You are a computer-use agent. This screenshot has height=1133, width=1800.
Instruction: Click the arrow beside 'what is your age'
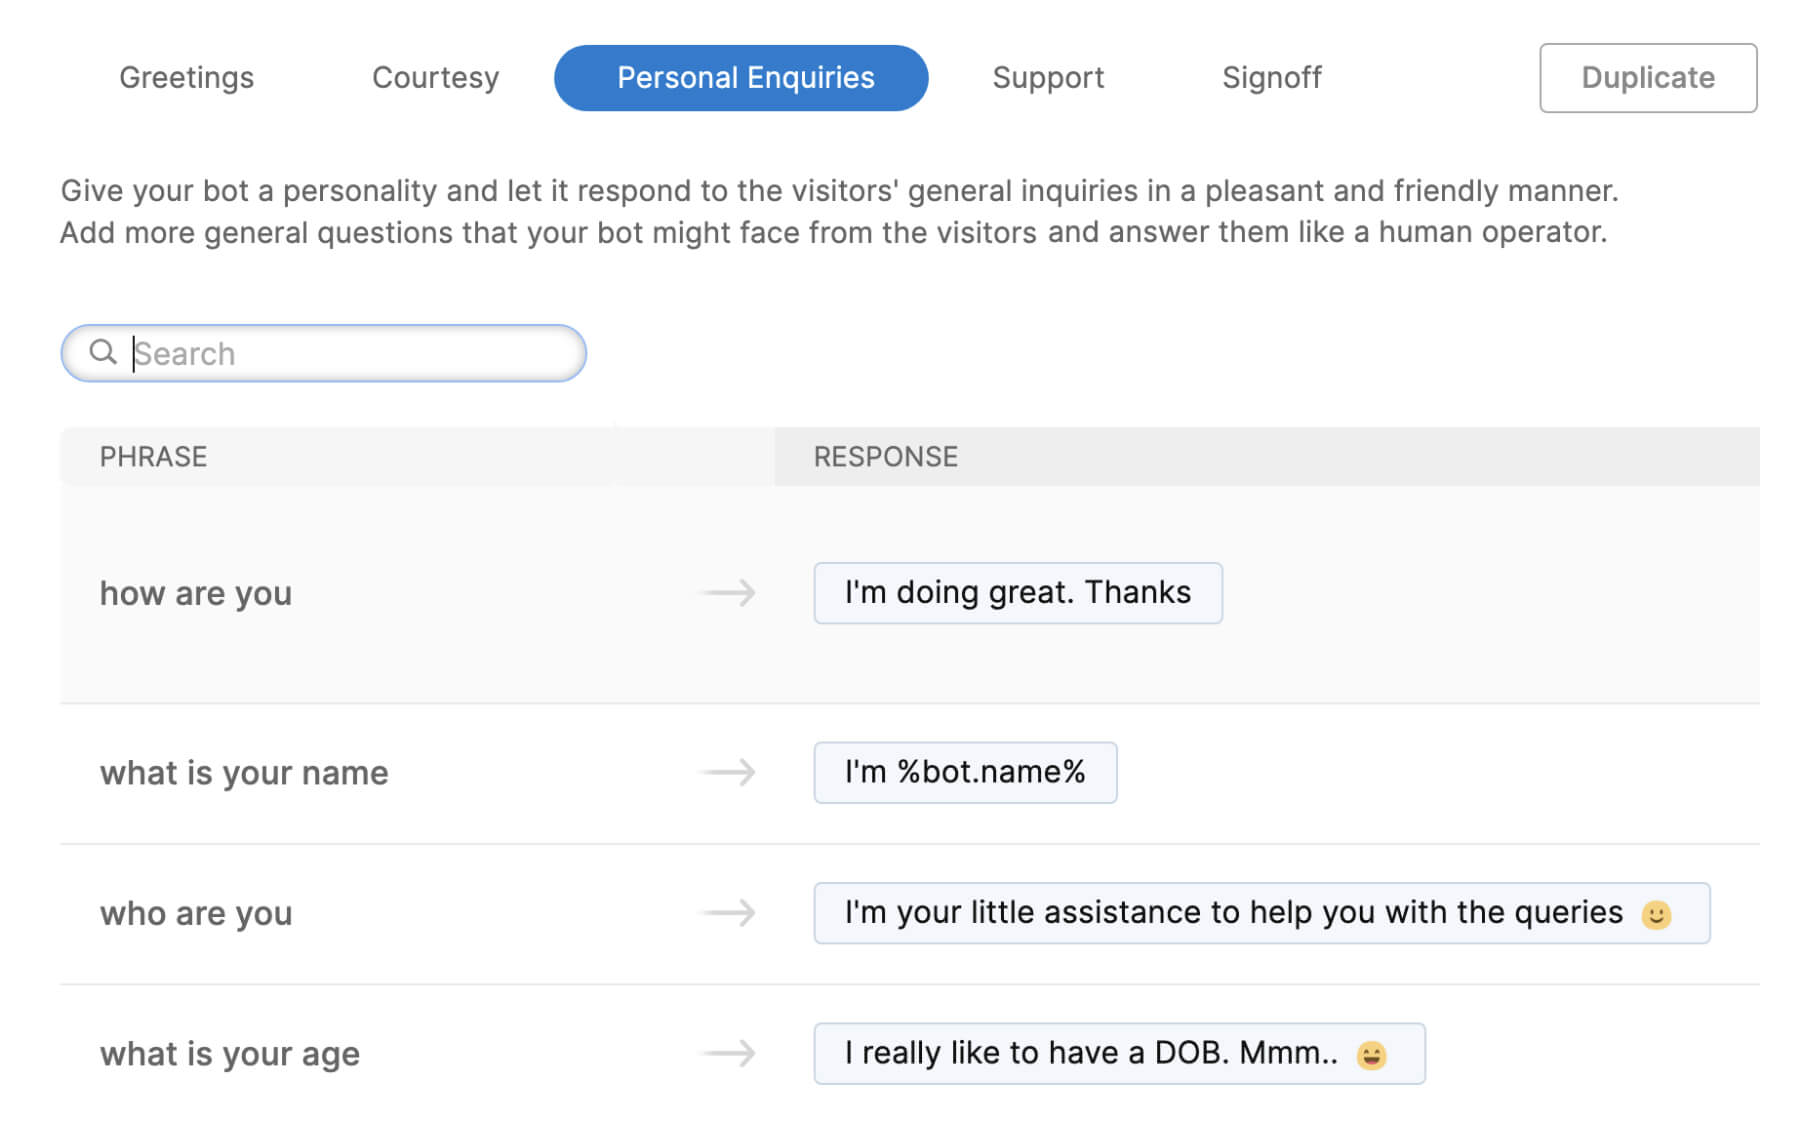(x=727, y=1053)
